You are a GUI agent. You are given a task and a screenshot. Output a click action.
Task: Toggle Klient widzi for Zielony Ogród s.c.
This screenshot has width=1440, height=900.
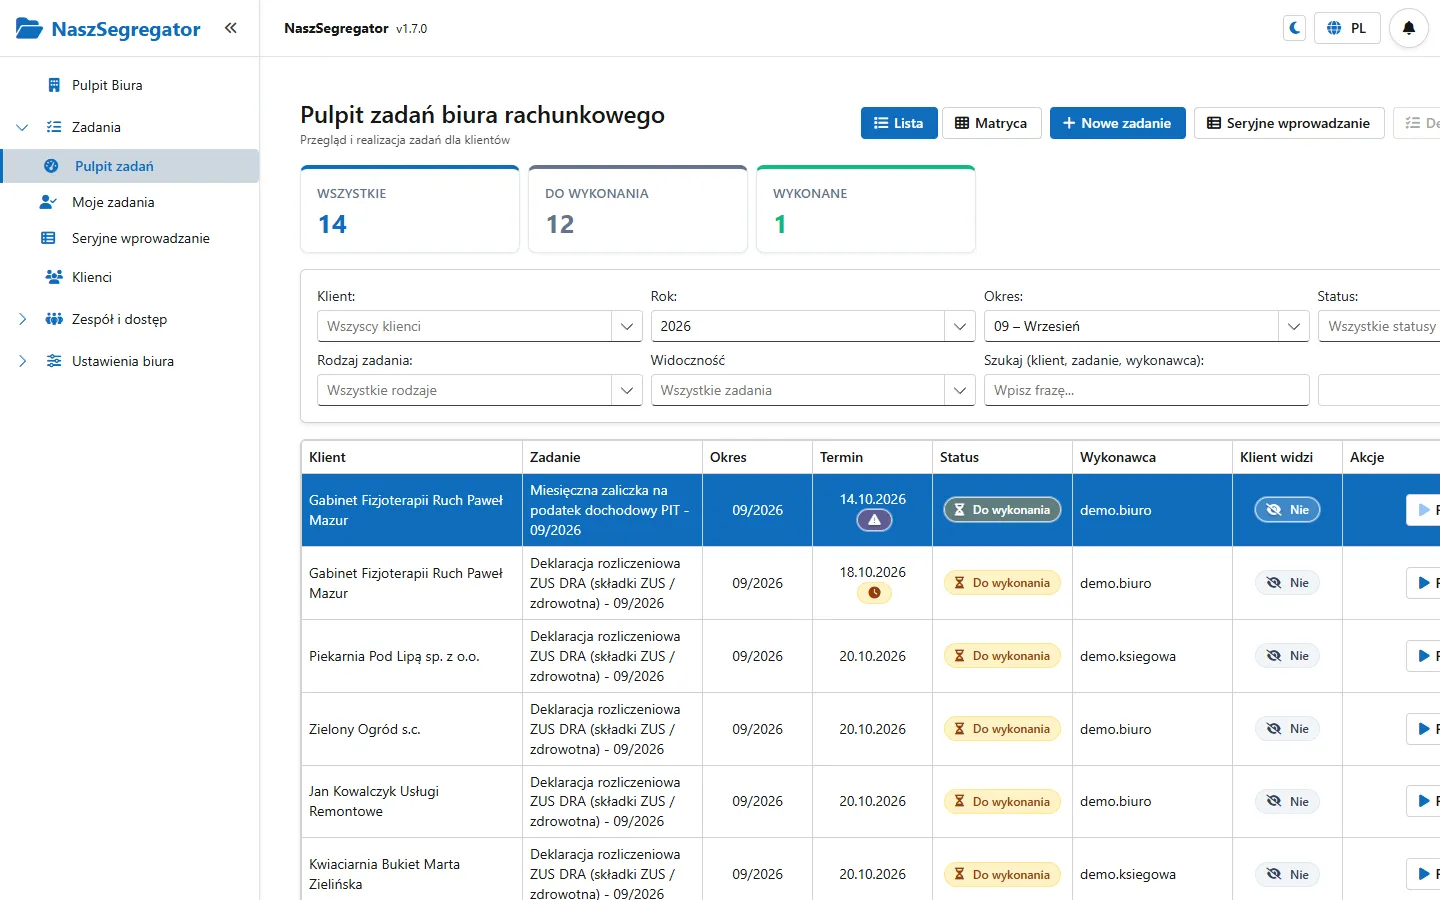(x=1288, y=729)
